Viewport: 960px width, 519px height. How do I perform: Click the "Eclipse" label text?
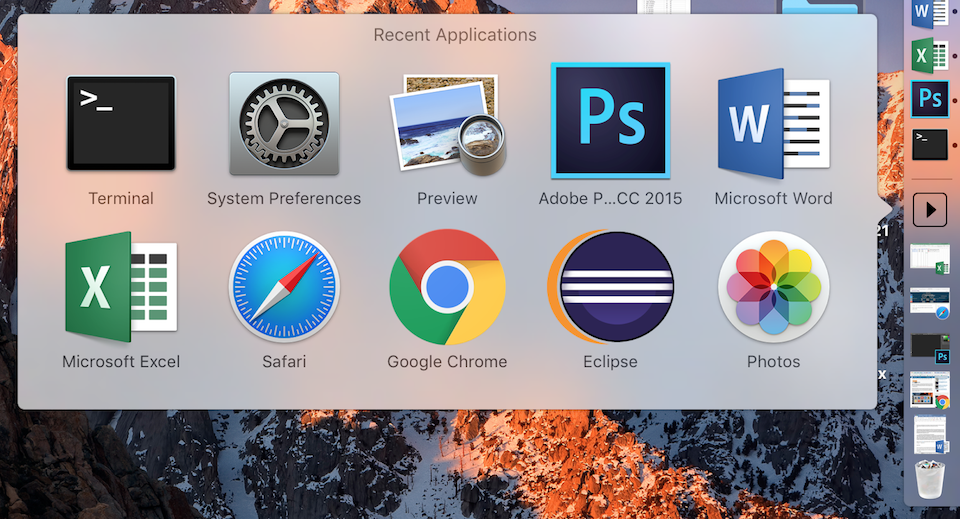click(610, 362)
